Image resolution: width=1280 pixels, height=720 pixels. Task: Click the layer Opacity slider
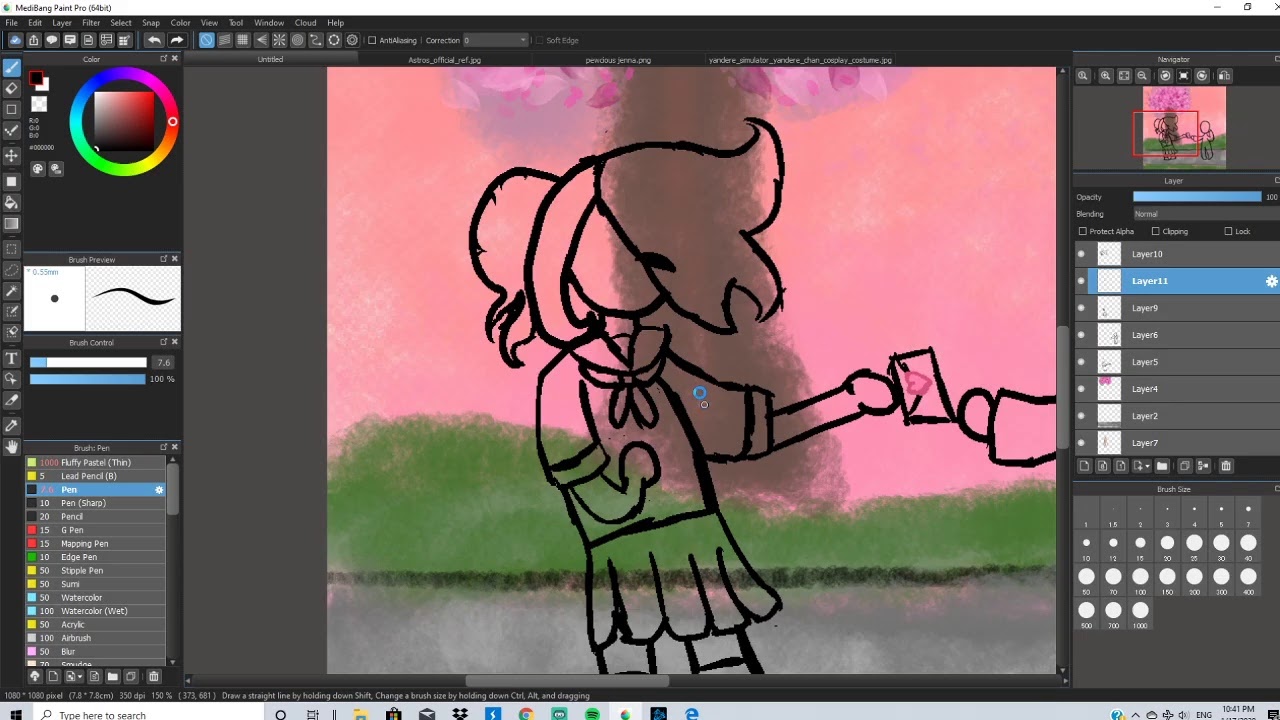(1196, 197)
